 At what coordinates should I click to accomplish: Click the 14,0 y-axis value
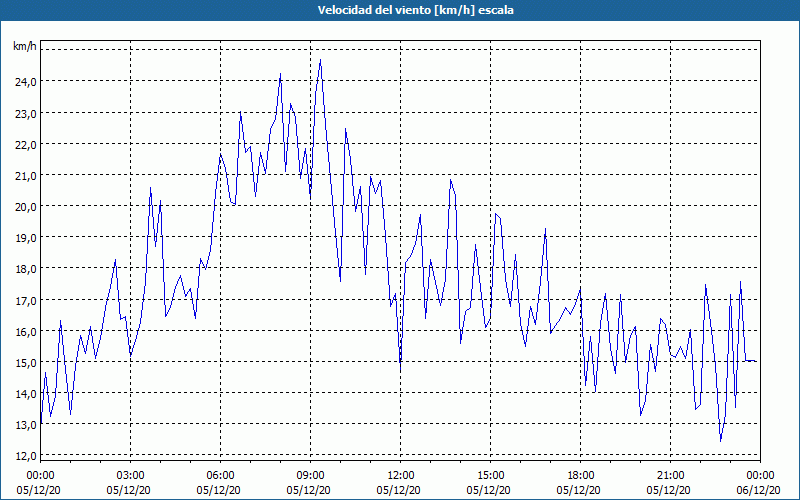tap(26, 393)
